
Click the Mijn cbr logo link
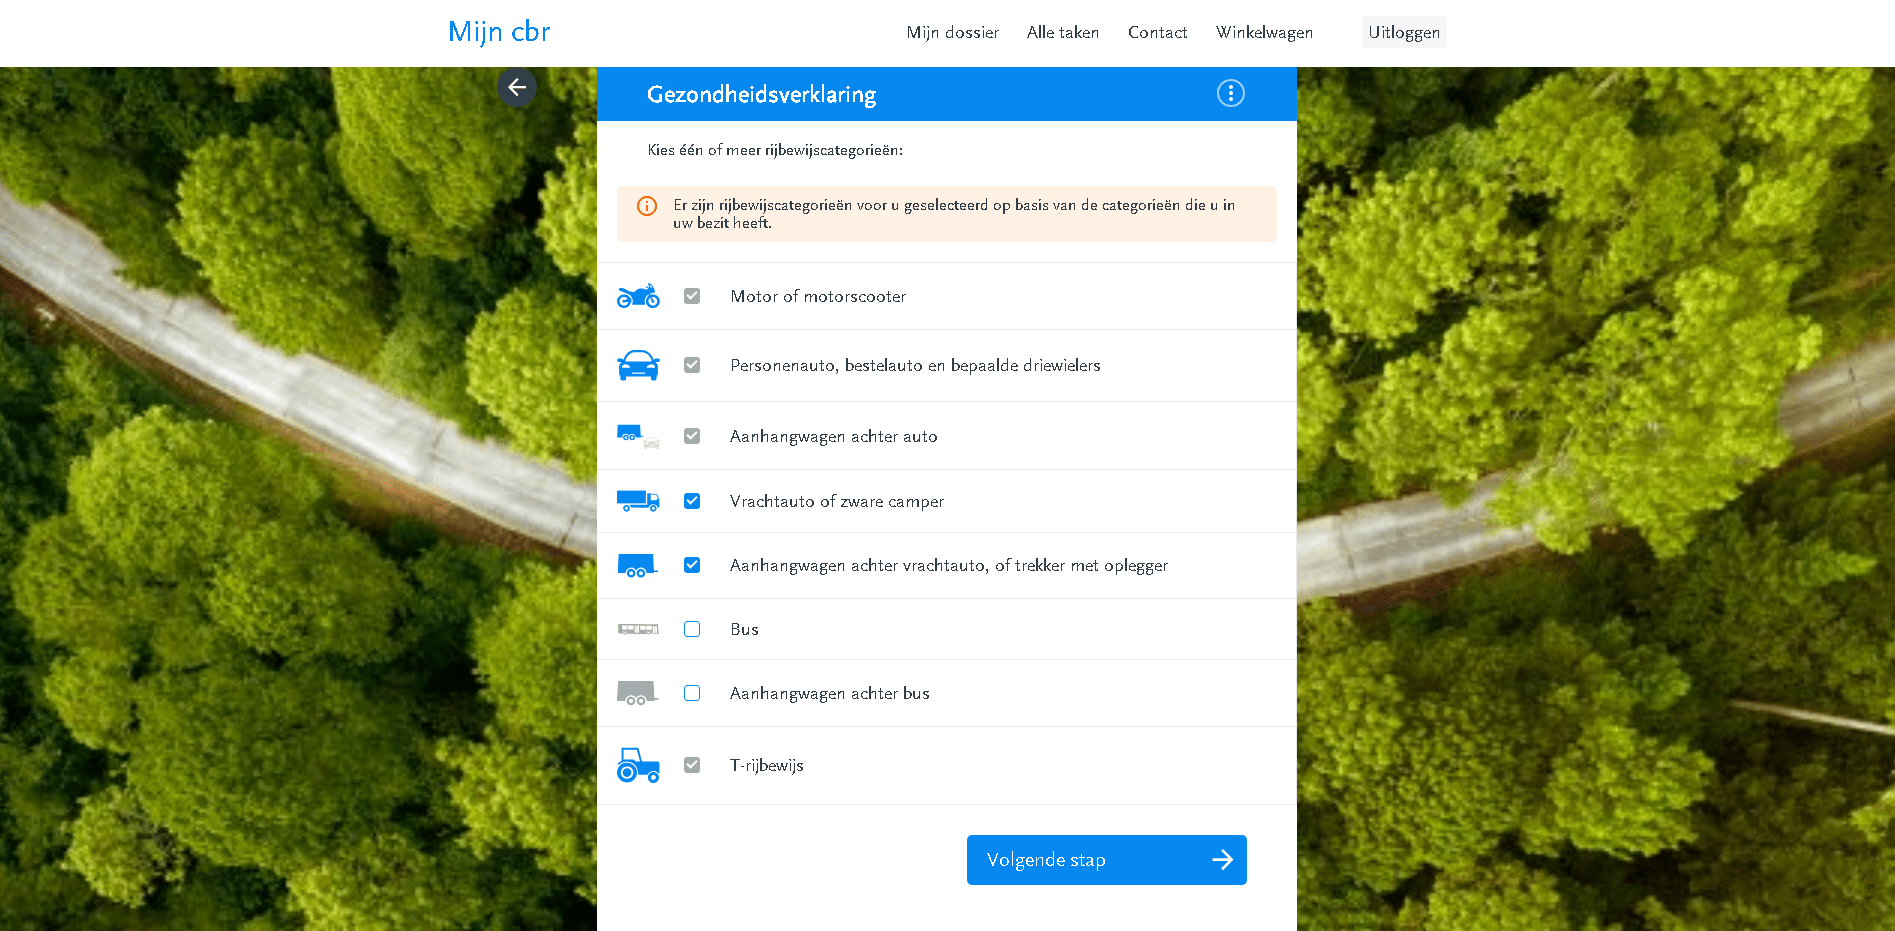coord(499,32)
